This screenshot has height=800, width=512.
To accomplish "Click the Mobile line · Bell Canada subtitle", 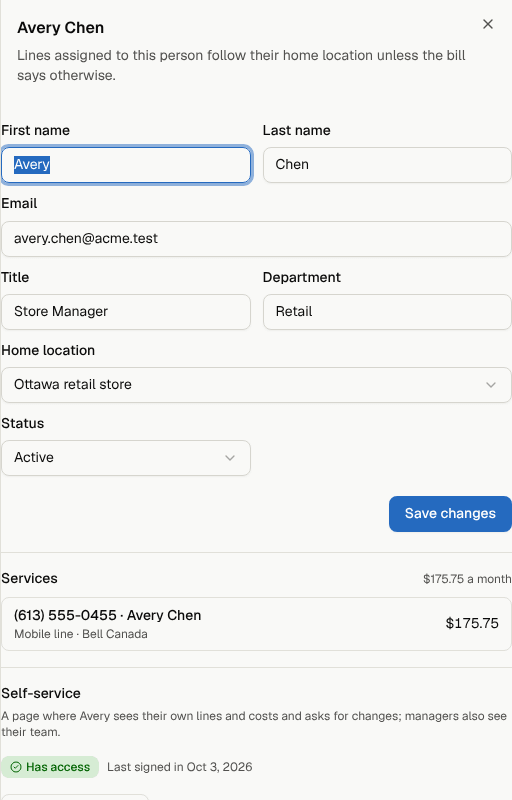I will click(x=81, y=634).
